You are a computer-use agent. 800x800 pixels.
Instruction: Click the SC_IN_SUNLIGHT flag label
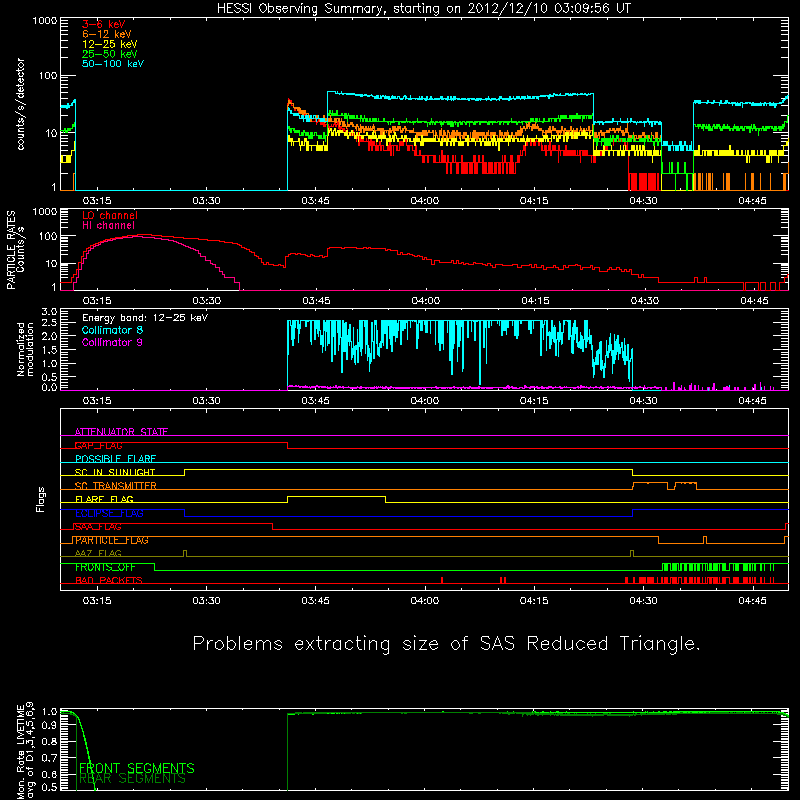pyautogui.click(x=115, y=472)
